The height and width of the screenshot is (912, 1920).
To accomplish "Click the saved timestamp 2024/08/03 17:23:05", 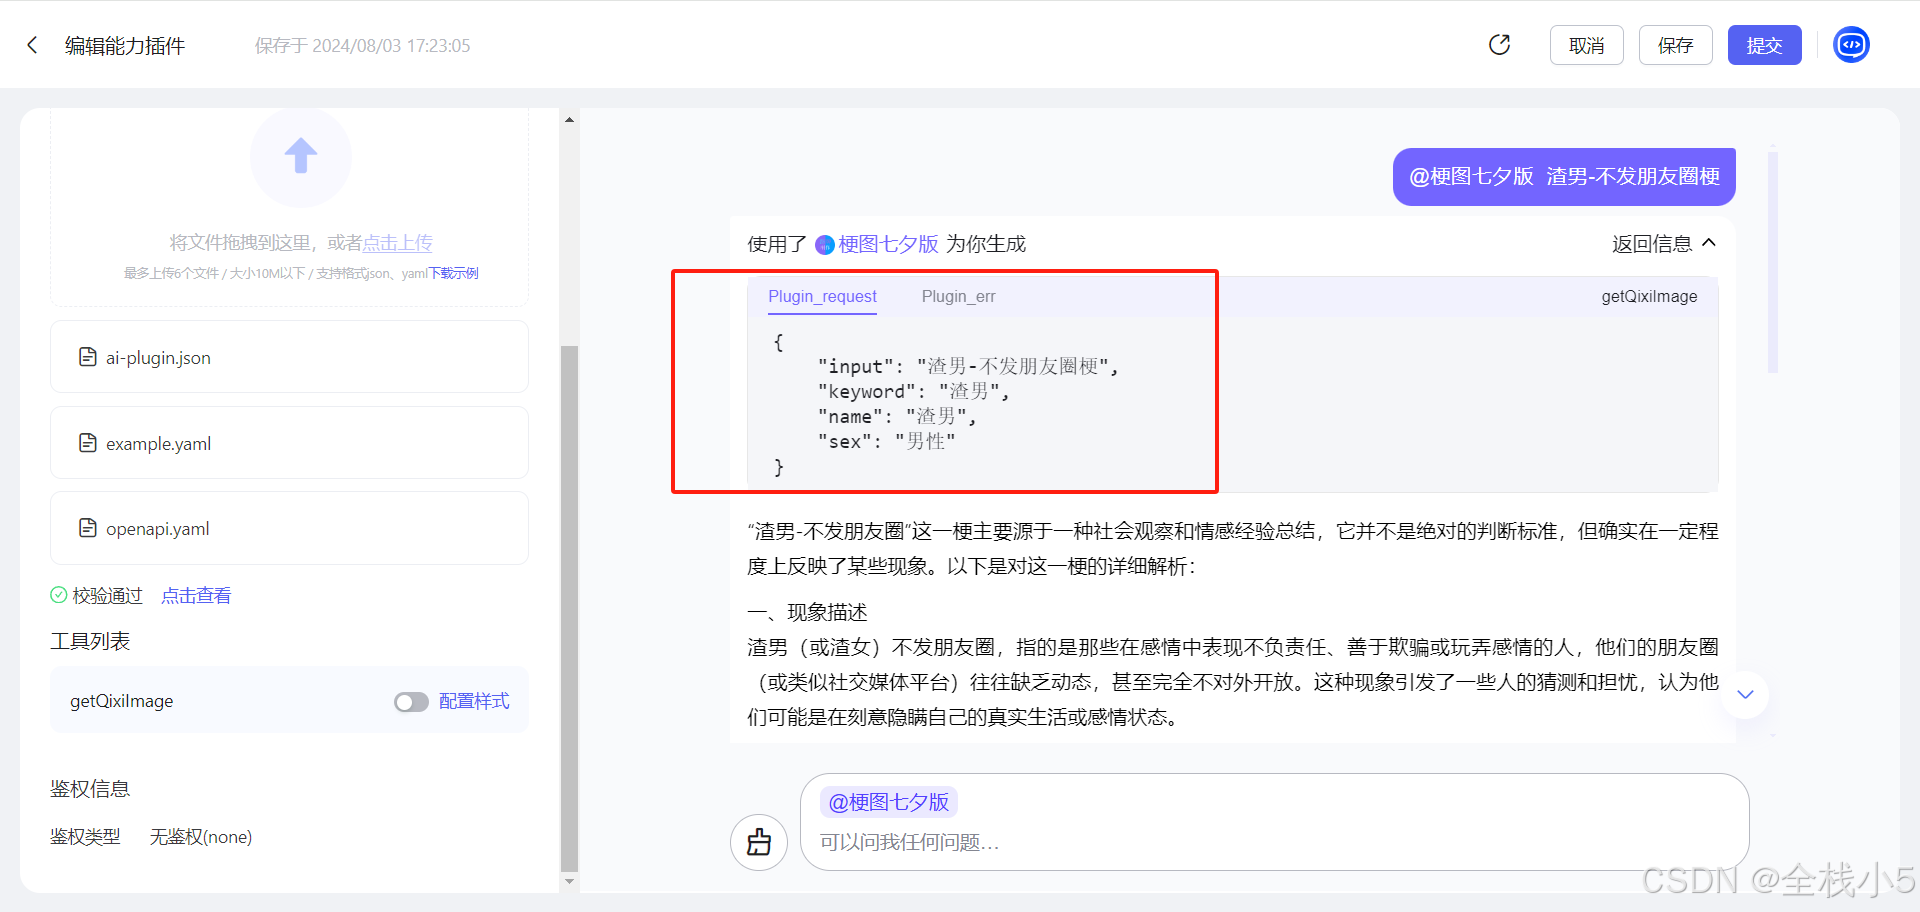I will tap(391, 46).
